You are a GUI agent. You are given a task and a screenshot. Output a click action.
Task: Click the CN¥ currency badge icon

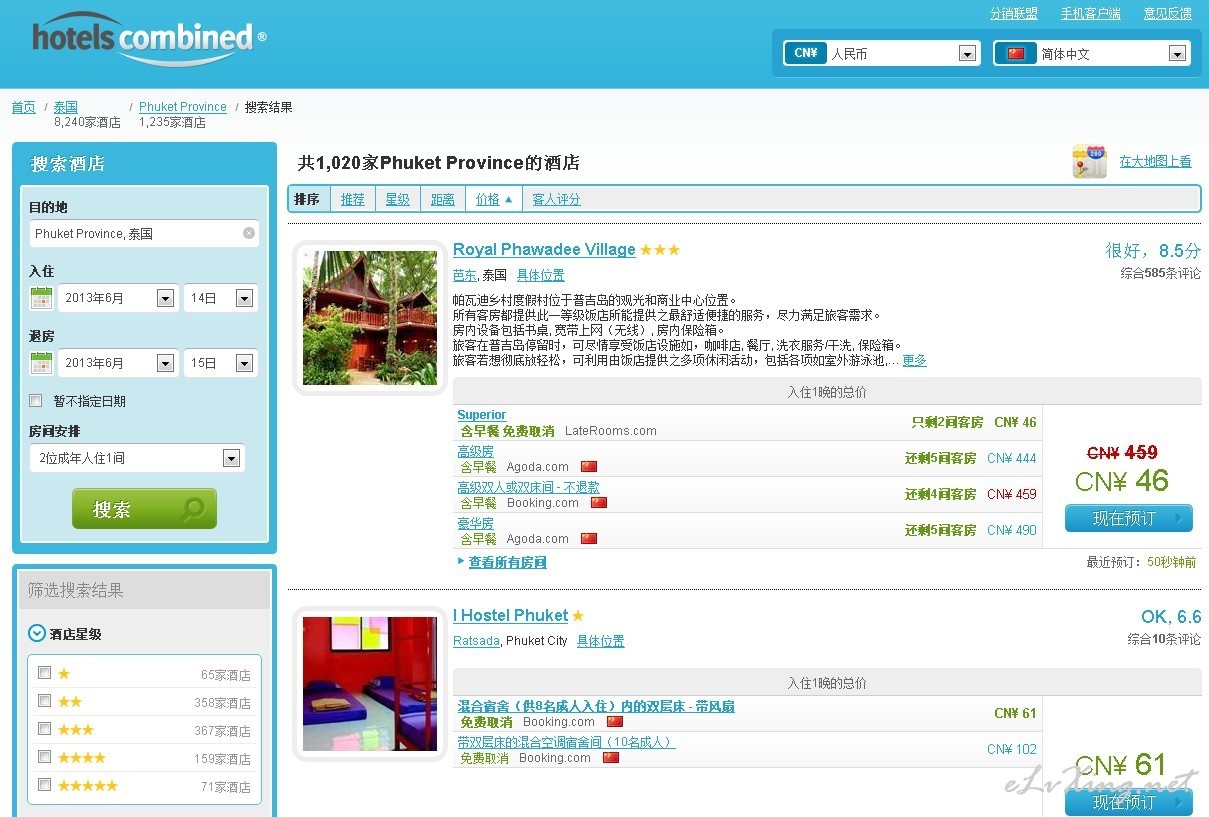pos(805,53)
